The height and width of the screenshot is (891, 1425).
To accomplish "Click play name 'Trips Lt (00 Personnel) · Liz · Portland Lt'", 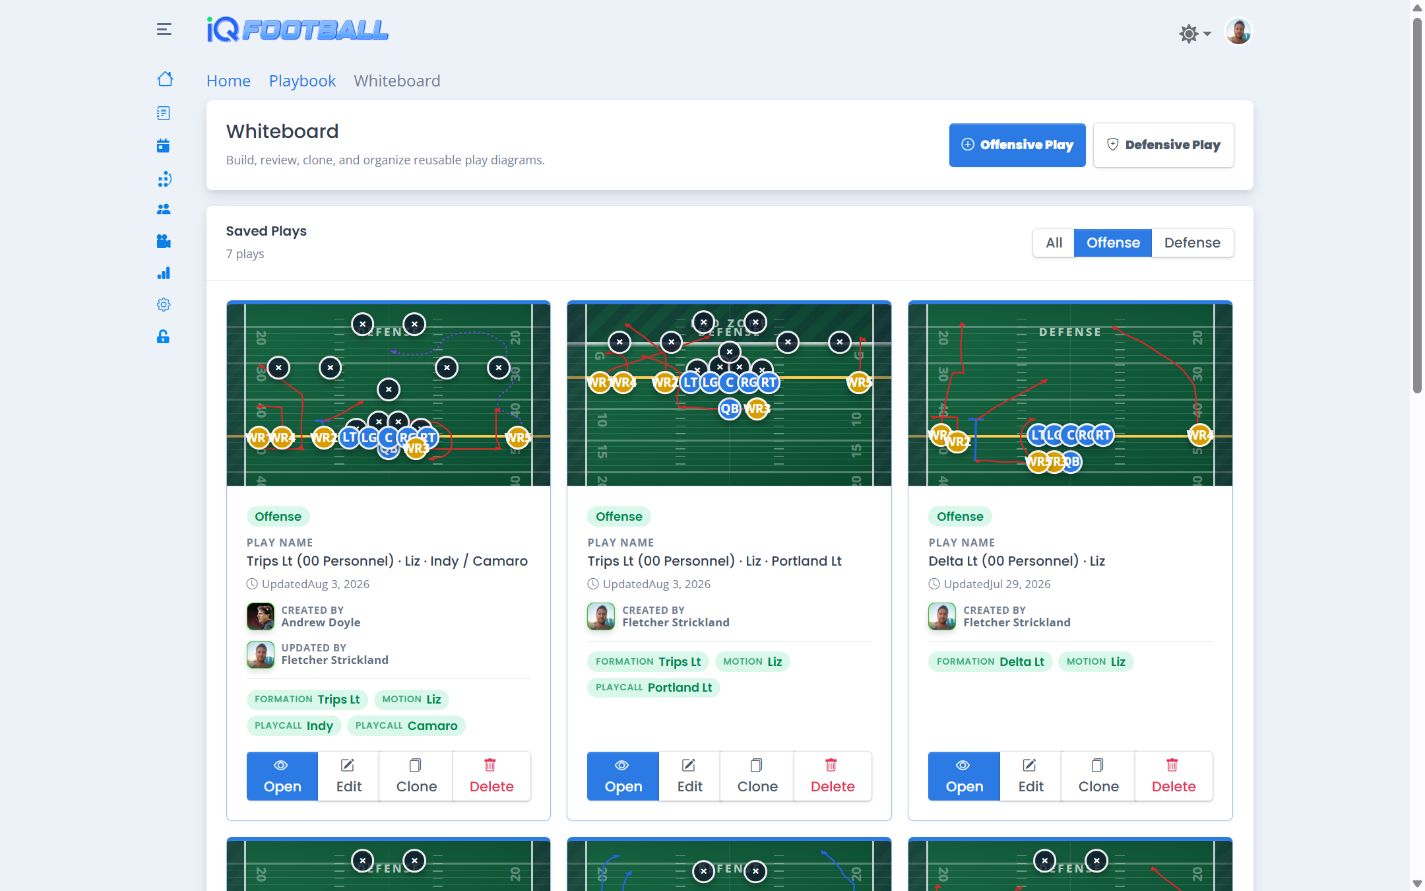I will coord(715,561).
